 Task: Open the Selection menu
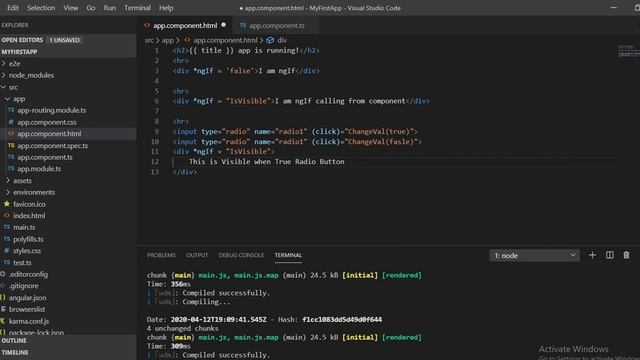point(41,8)
